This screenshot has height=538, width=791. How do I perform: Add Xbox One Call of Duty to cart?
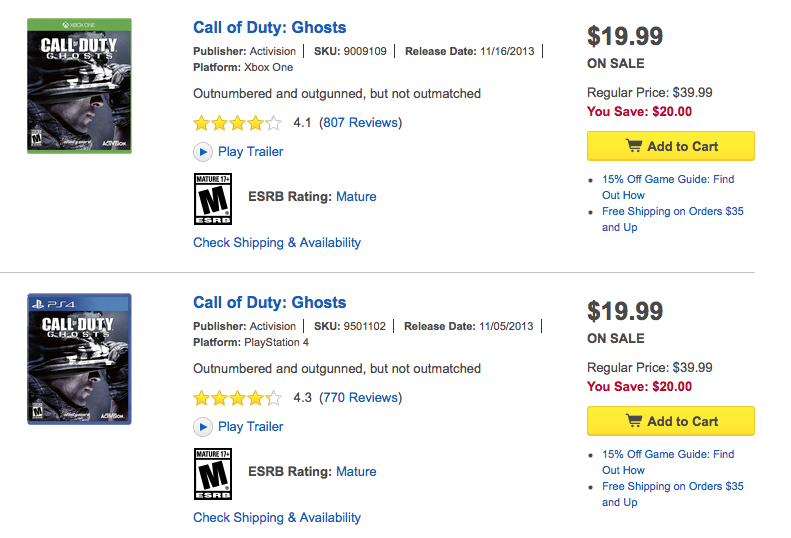point(670,146)
